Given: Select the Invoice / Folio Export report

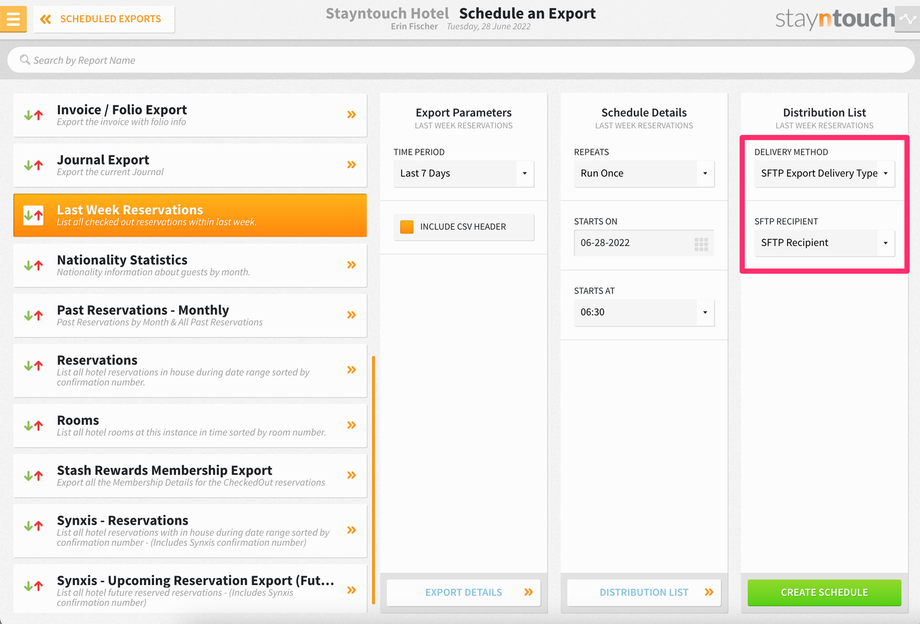Looking at the screenshot, I should [190, 115].
